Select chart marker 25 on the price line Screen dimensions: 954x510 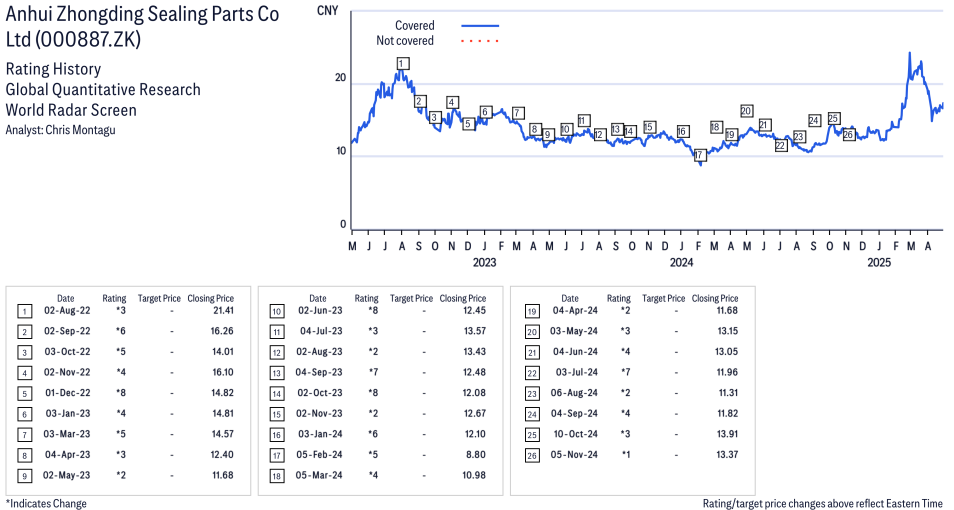pyautogui.click(x=834, y=119)
